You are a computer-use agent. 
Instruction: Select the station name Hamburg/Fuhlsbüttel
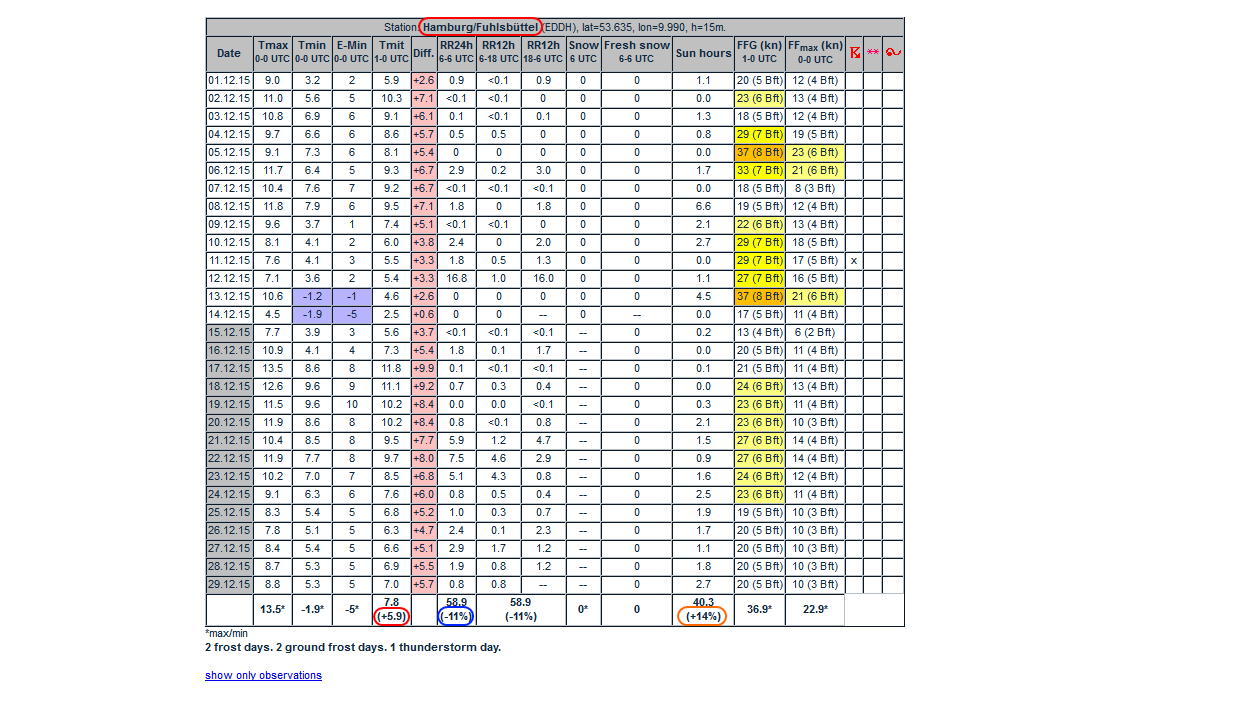pyautogui.click(x=481, y=27)
